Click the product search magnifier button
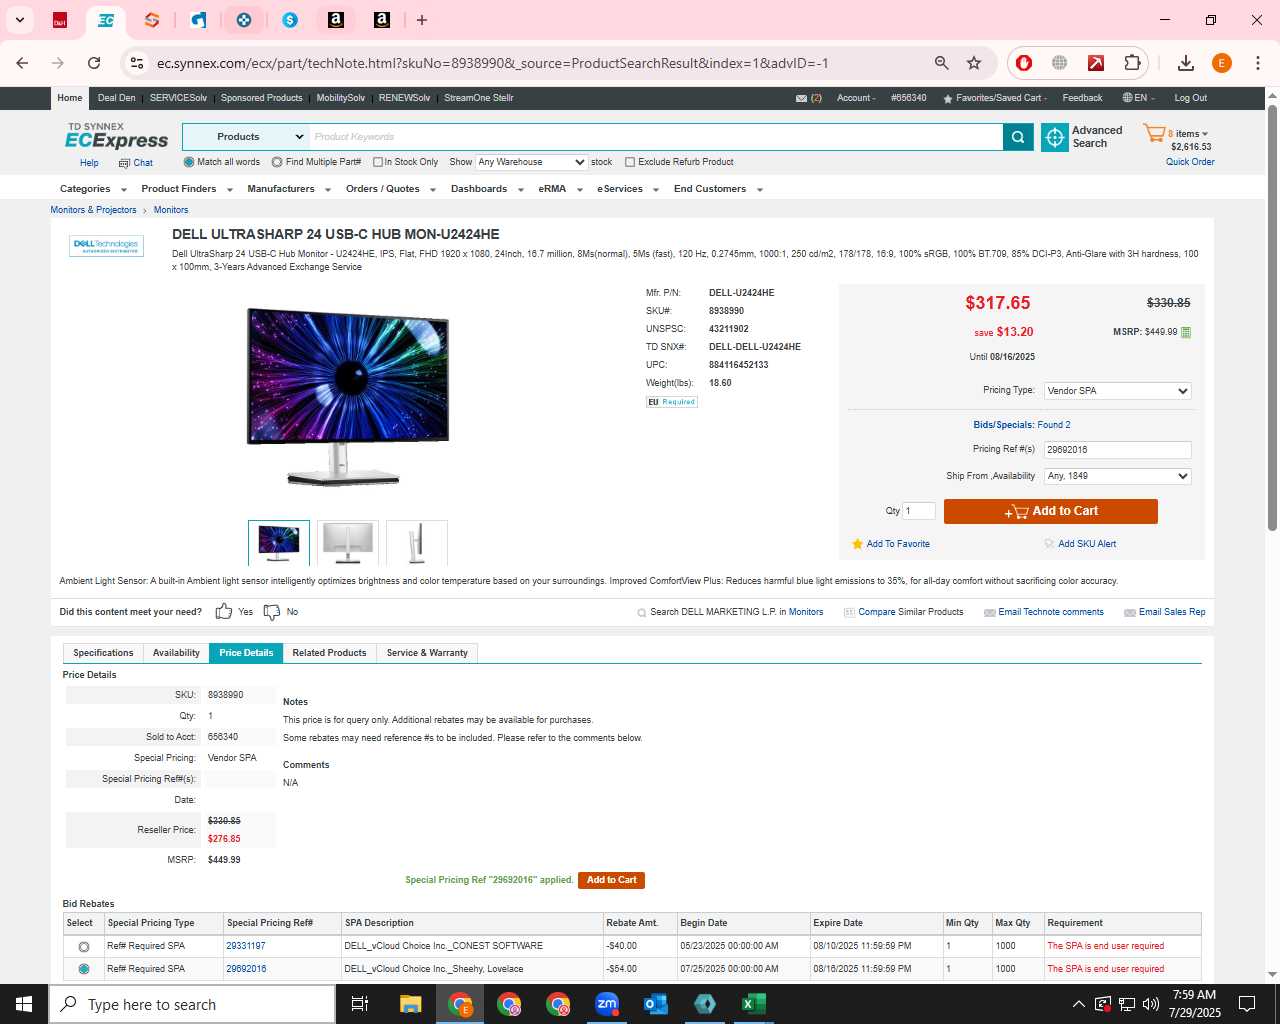The height and width of the screenshot is (1024, 1280). 1018,137
